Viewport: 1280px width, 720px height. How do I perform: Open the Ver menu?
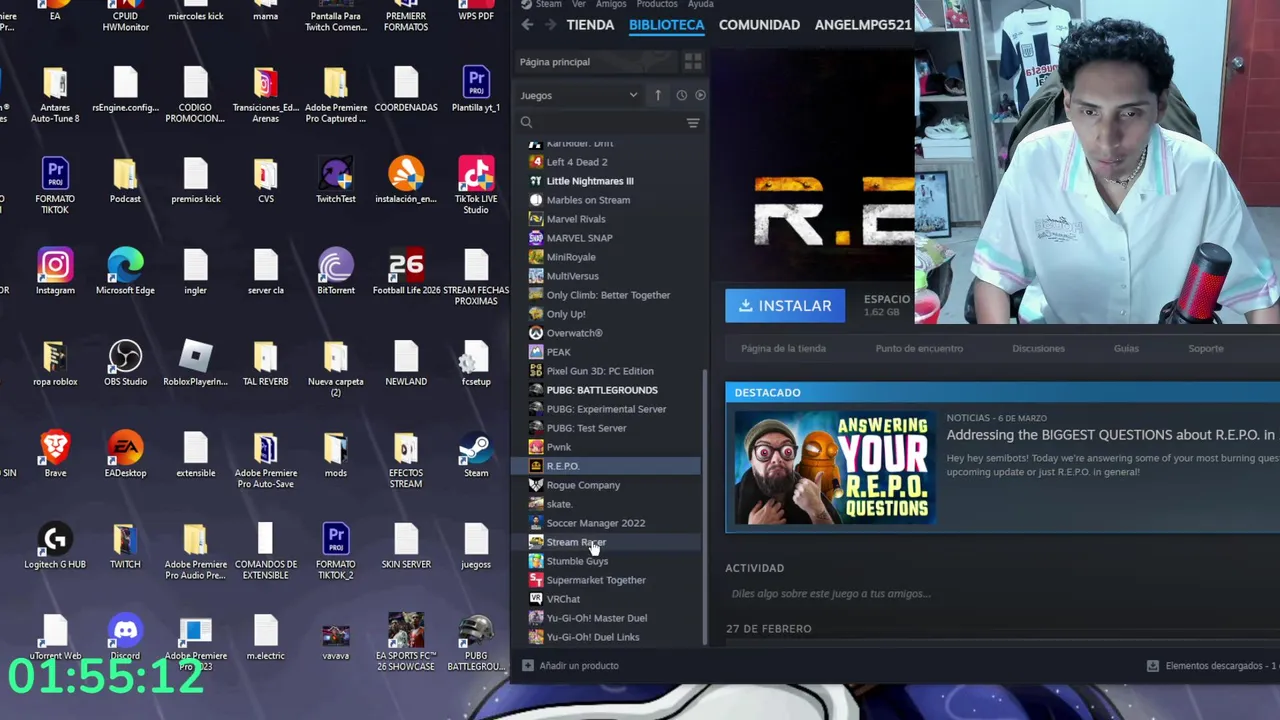point(579,4)
